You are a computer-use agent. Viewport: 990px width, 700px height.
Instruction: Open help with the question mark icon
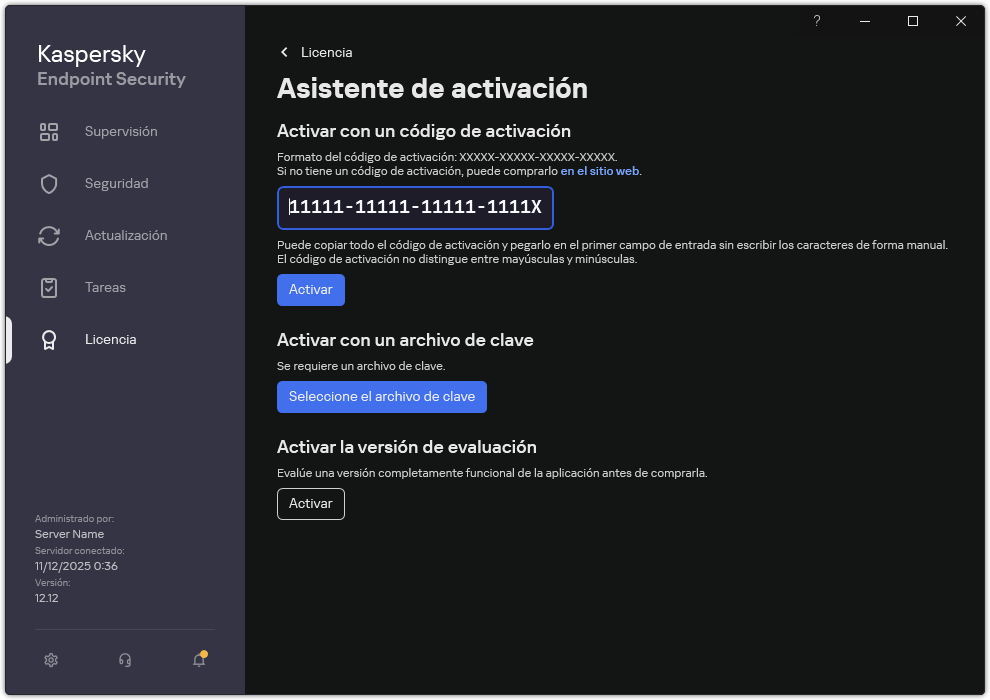click(x=816, y=21)
